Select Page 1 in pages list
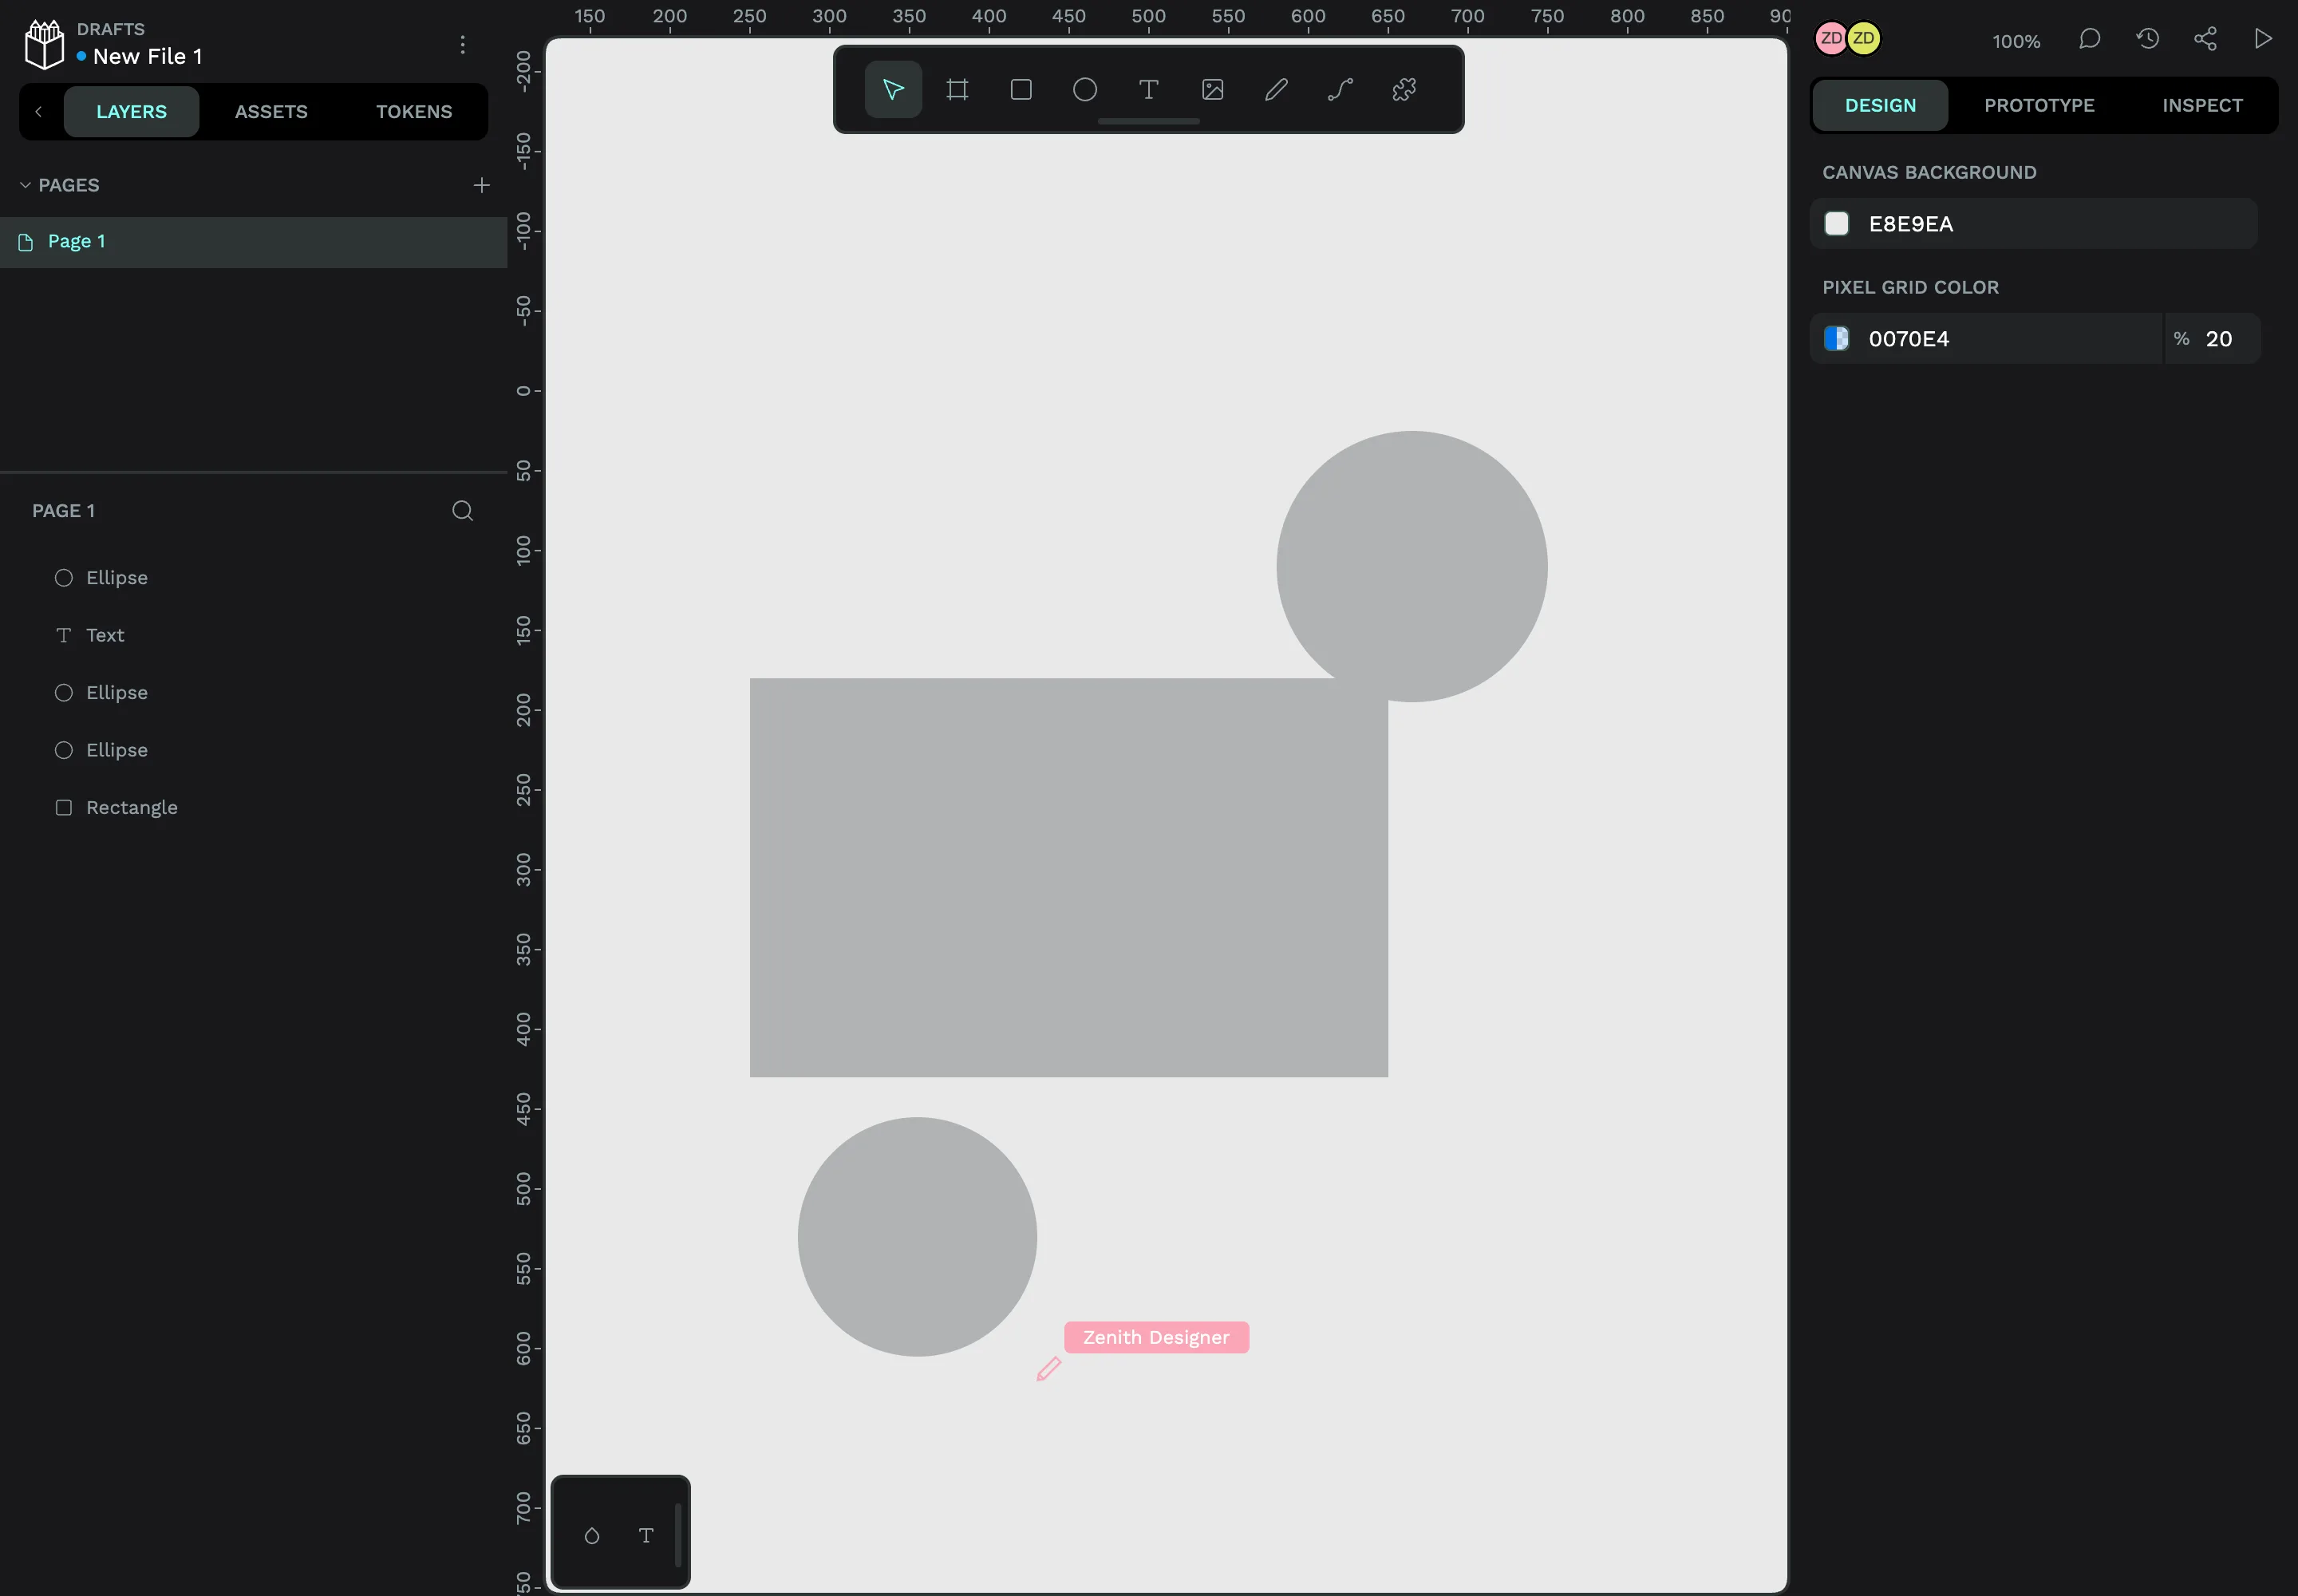 (x=254, y=242)
